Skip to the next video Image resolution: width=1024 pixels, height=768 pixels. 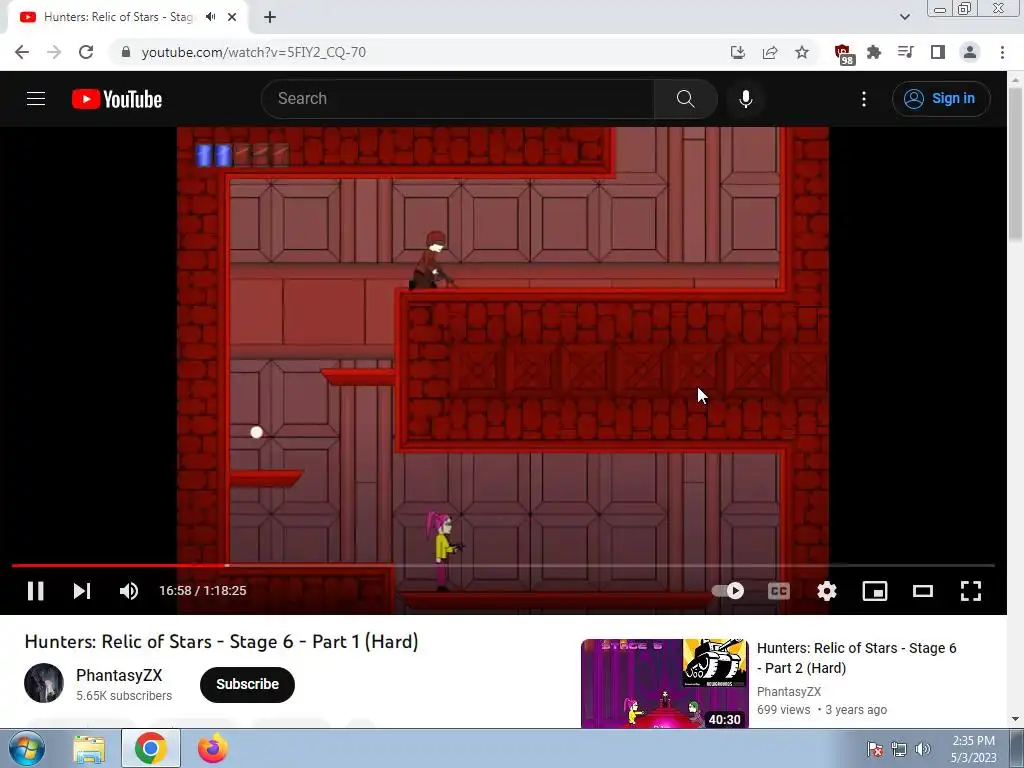pyautogui.click(x=82, y=591)
